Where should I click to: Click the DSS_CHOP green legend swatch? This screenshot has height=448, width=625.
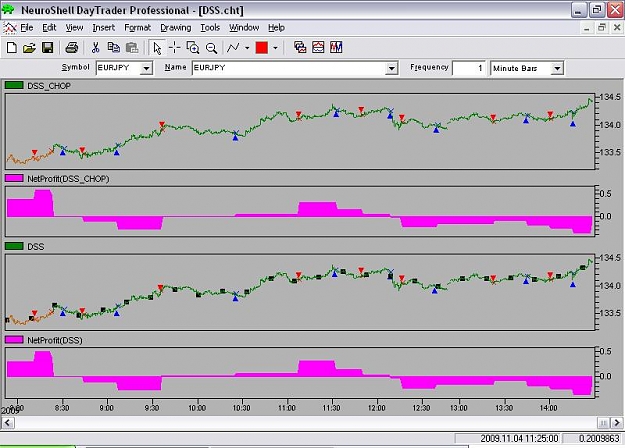pyautogui.click(x=14, y=85)
